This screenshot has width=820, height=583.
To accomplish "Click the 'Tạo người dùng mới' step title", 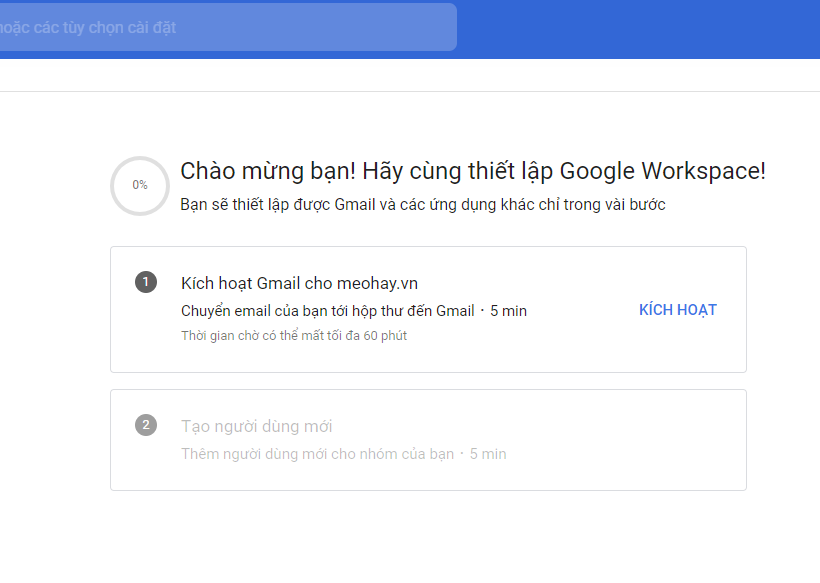I will coord(256,426).
